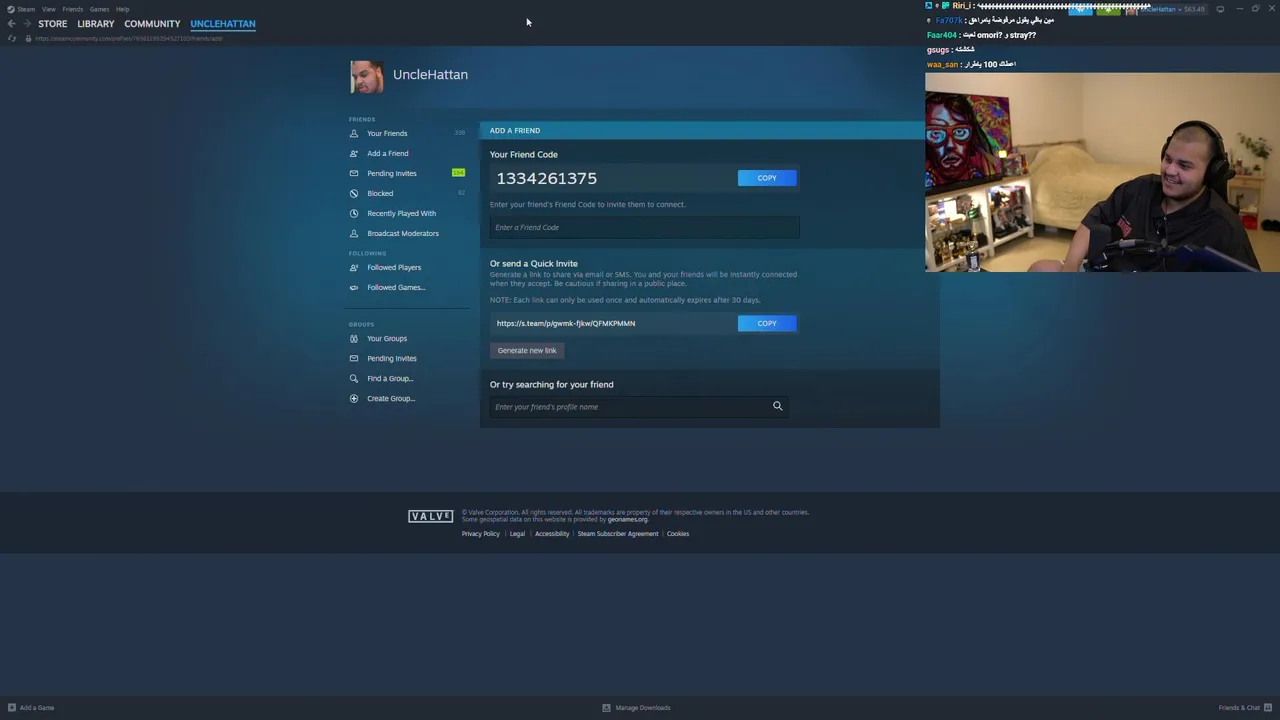The width and height of the screenshot is (1280, 720).
Task: Open the Legal footer link
Action: coord(517,533)
